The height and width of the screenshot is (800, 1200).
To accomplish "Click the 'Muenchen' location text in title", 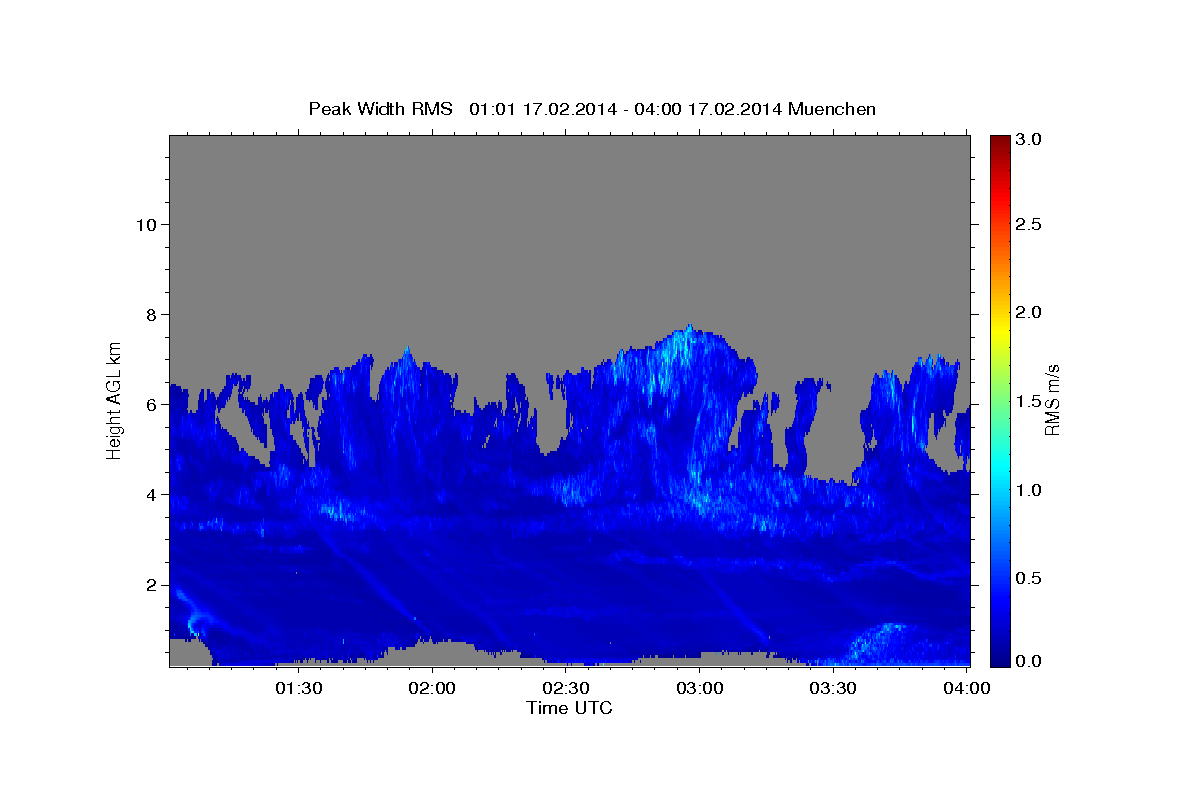I will [832, 109].
